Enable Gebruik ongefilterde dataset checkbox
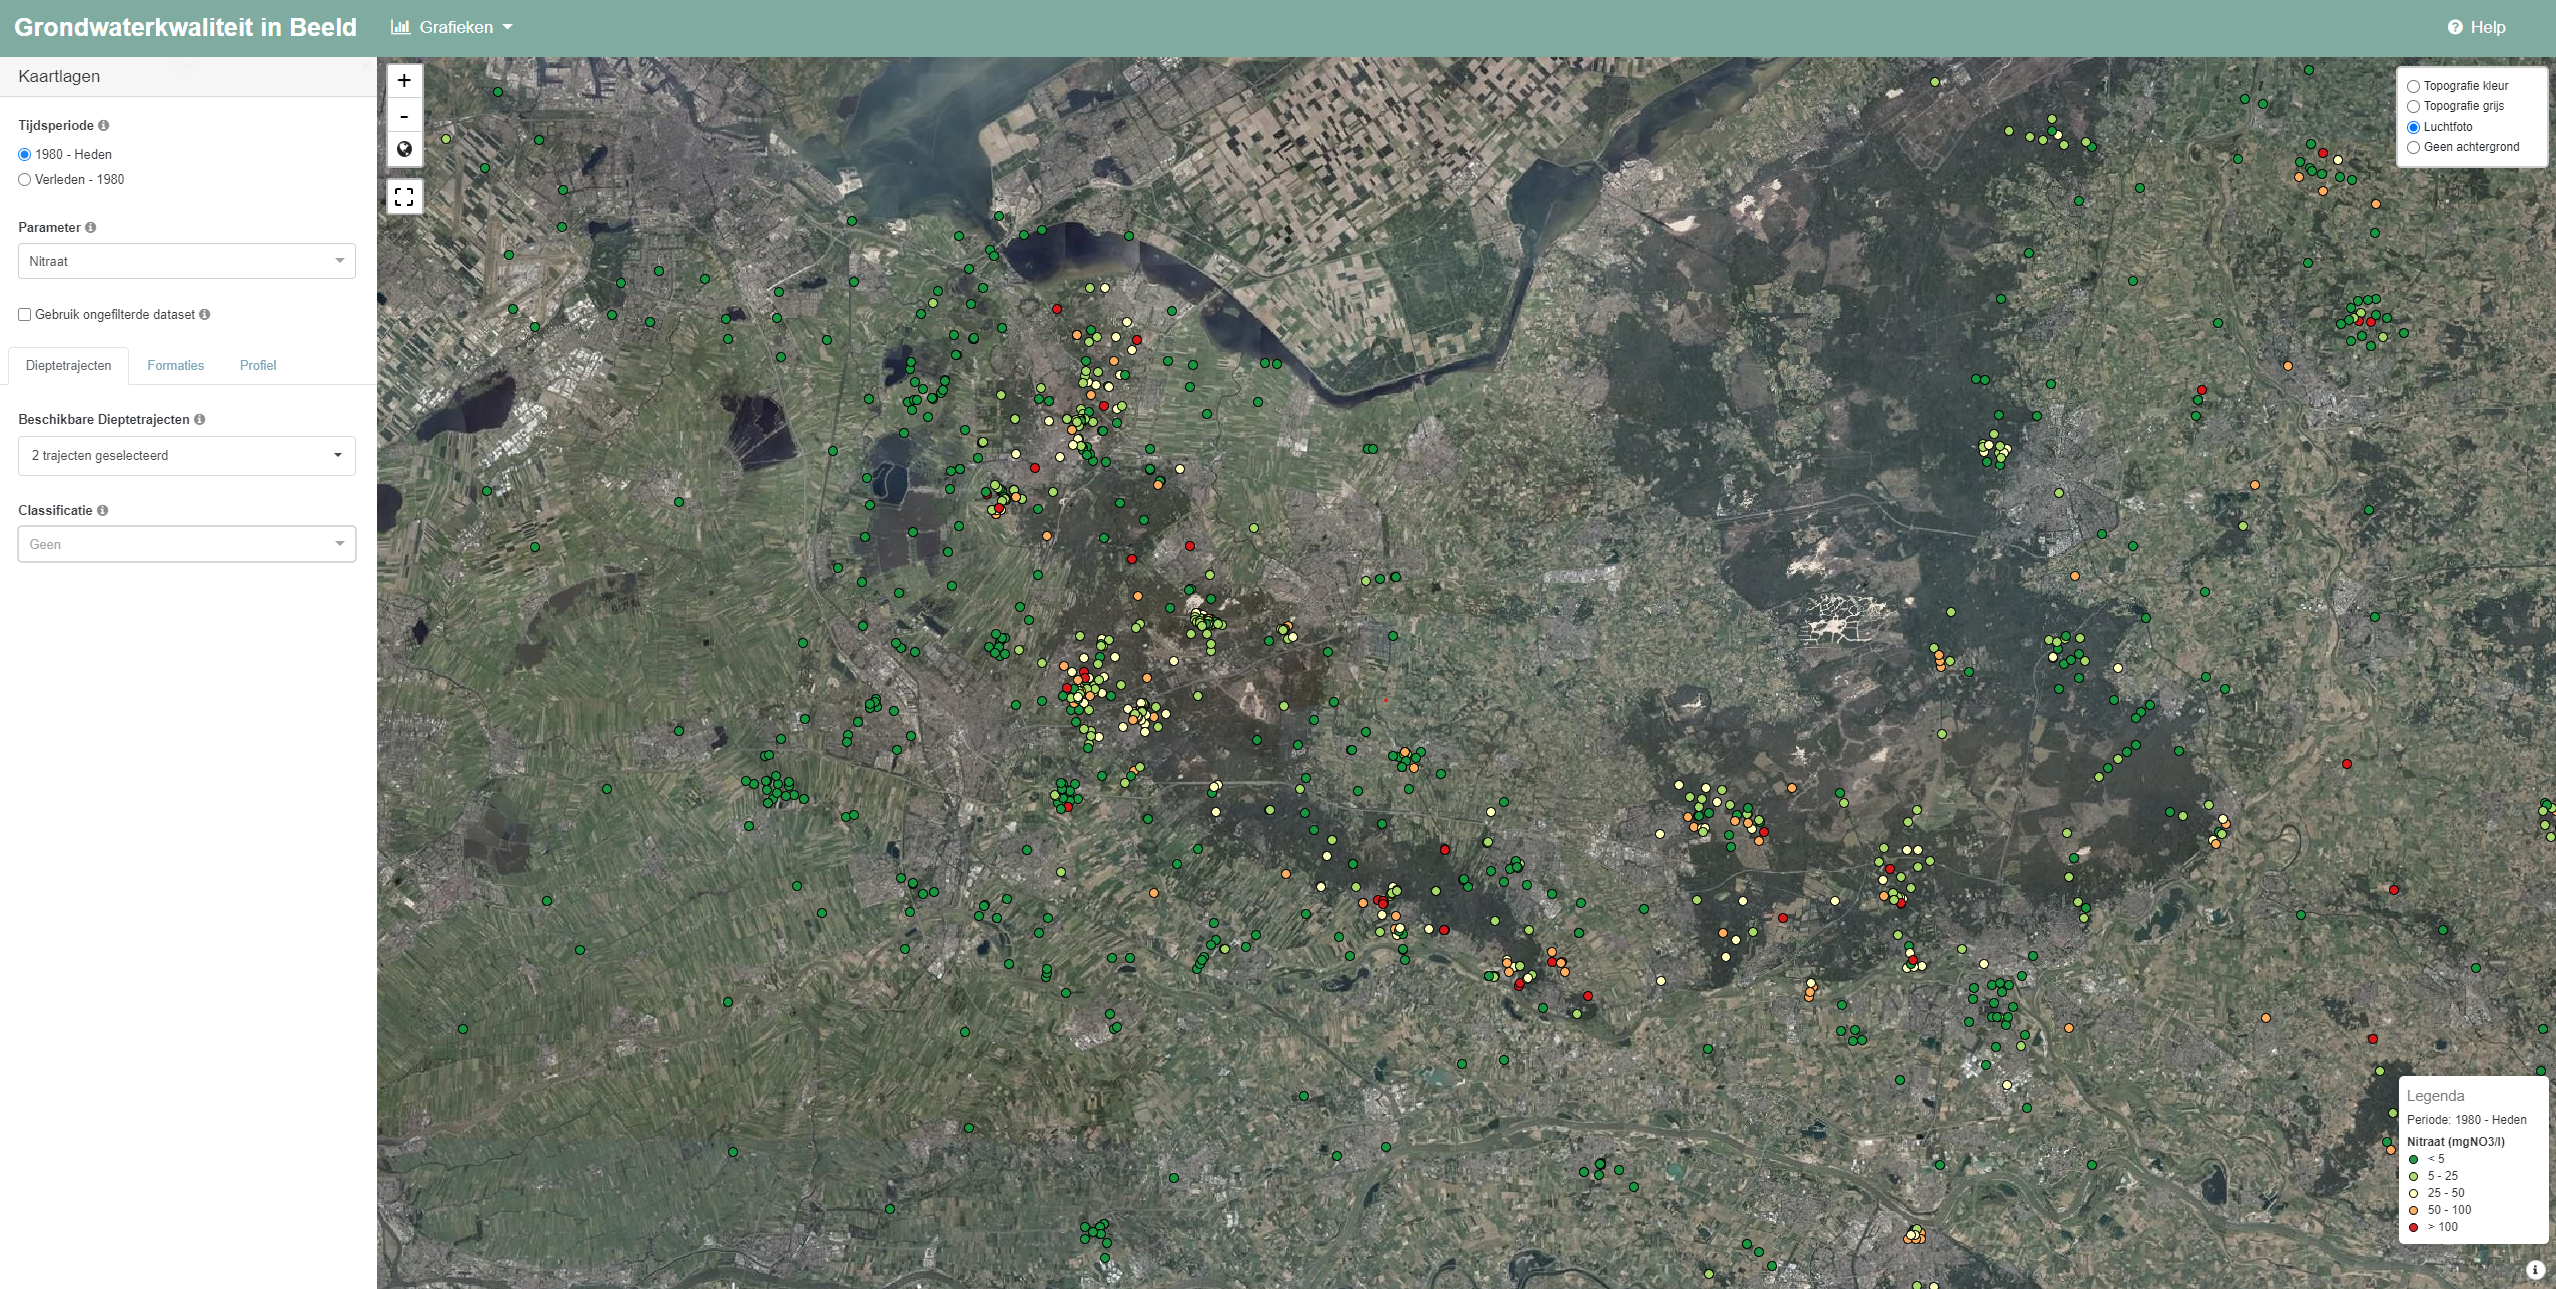 coord(25,315)
